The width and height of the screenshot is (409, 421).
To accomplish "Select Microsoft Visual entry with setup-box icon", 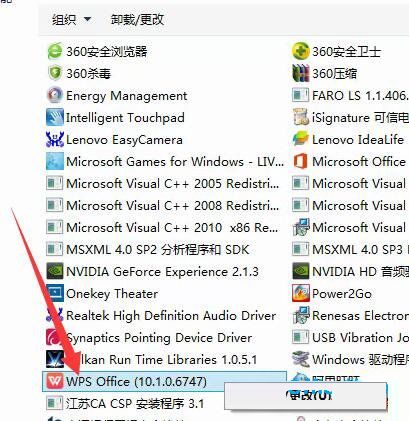I will coord(349,228).
